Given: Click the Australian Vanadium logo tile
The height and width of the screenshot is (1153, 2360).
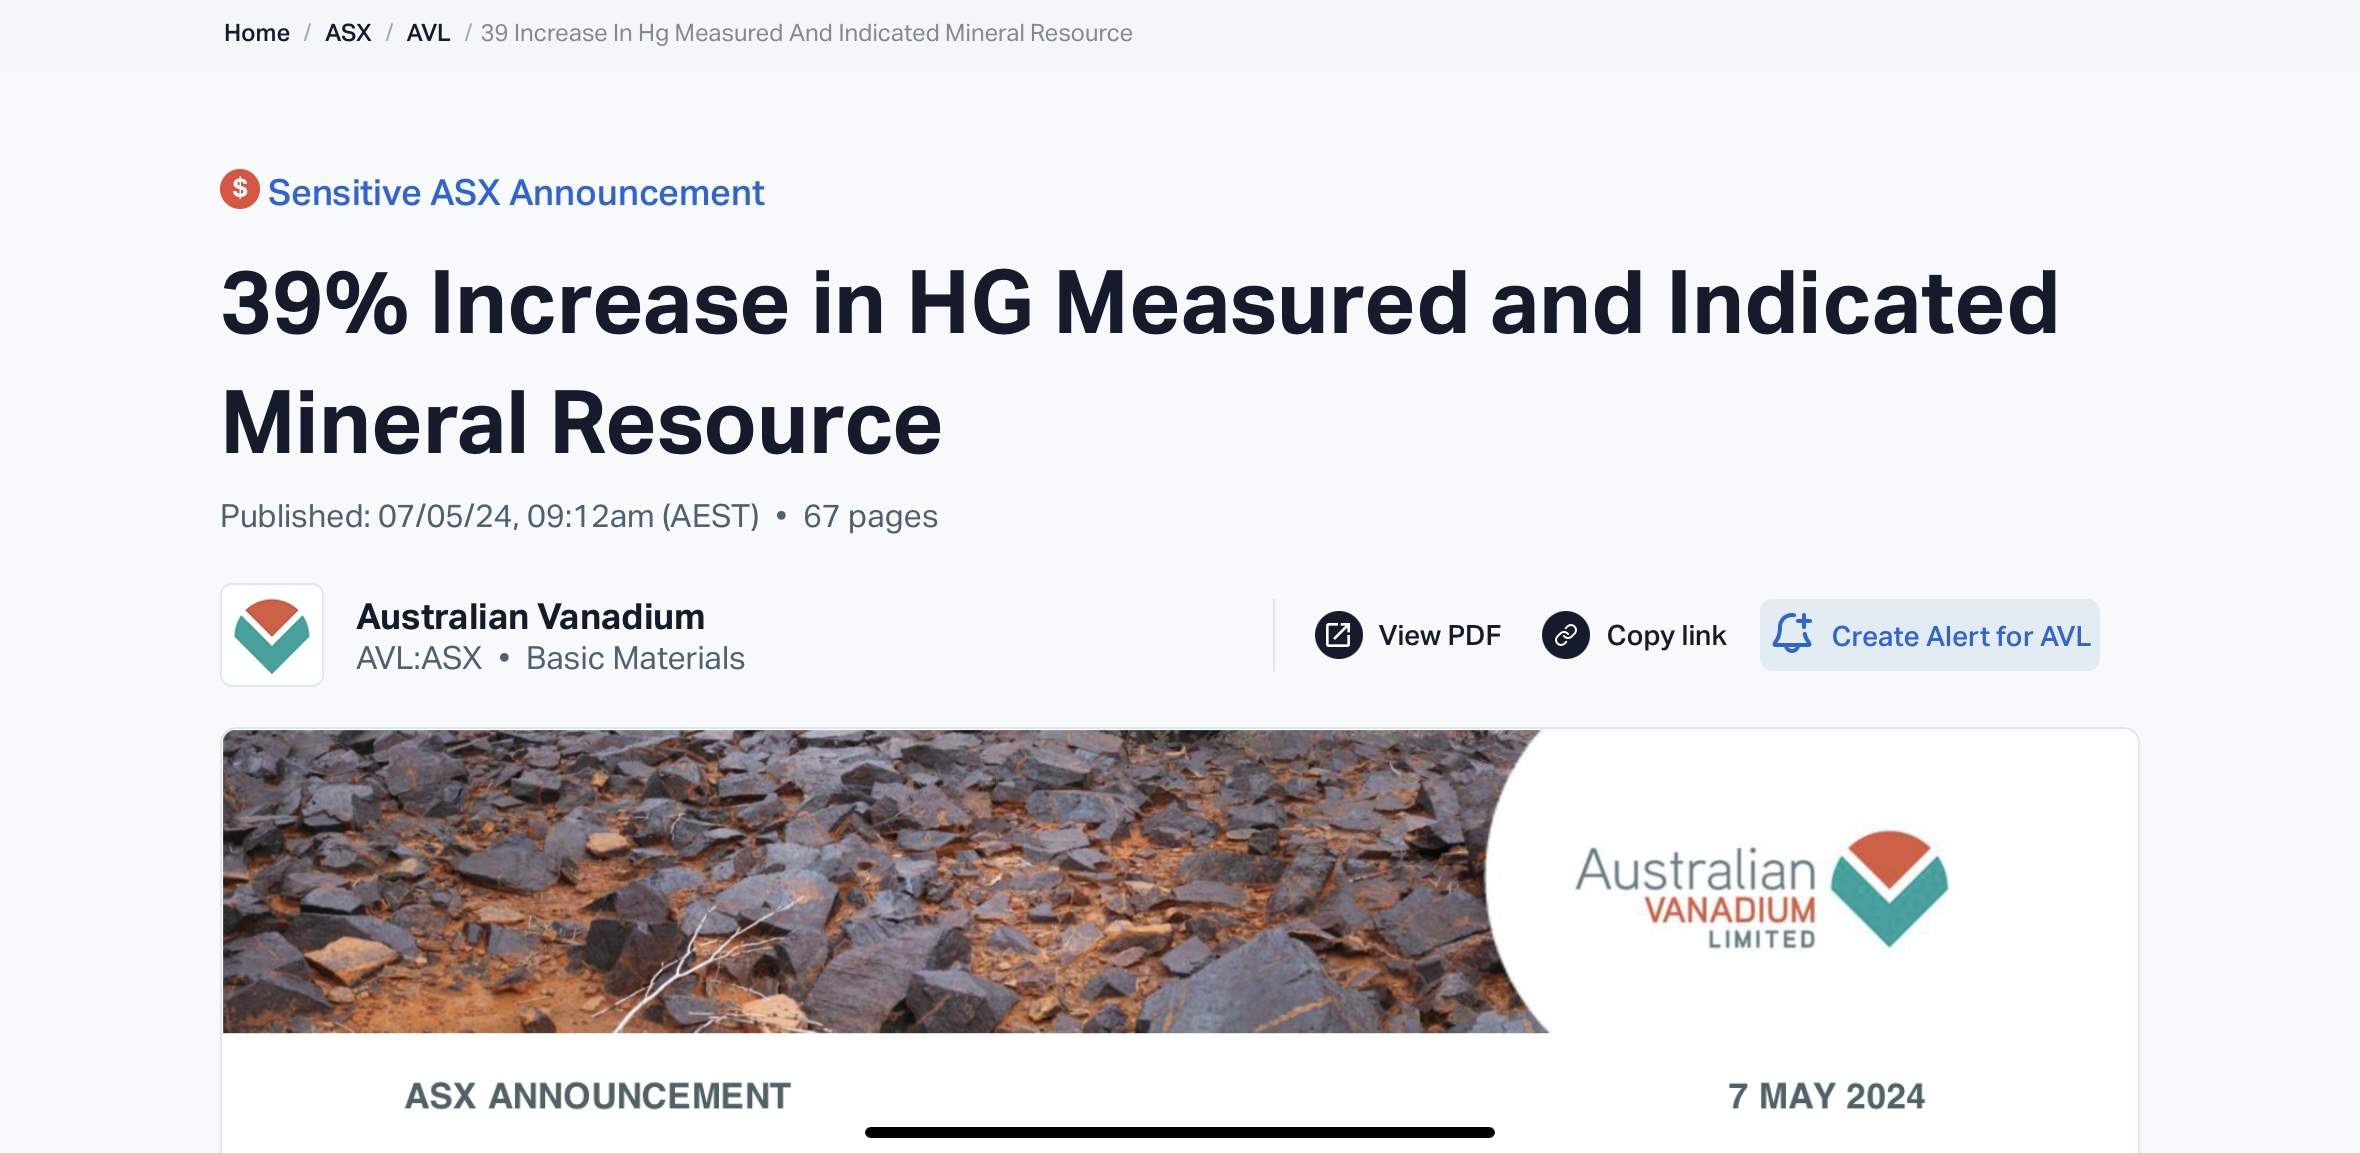Looking at the screenshot, I should 272,635.
